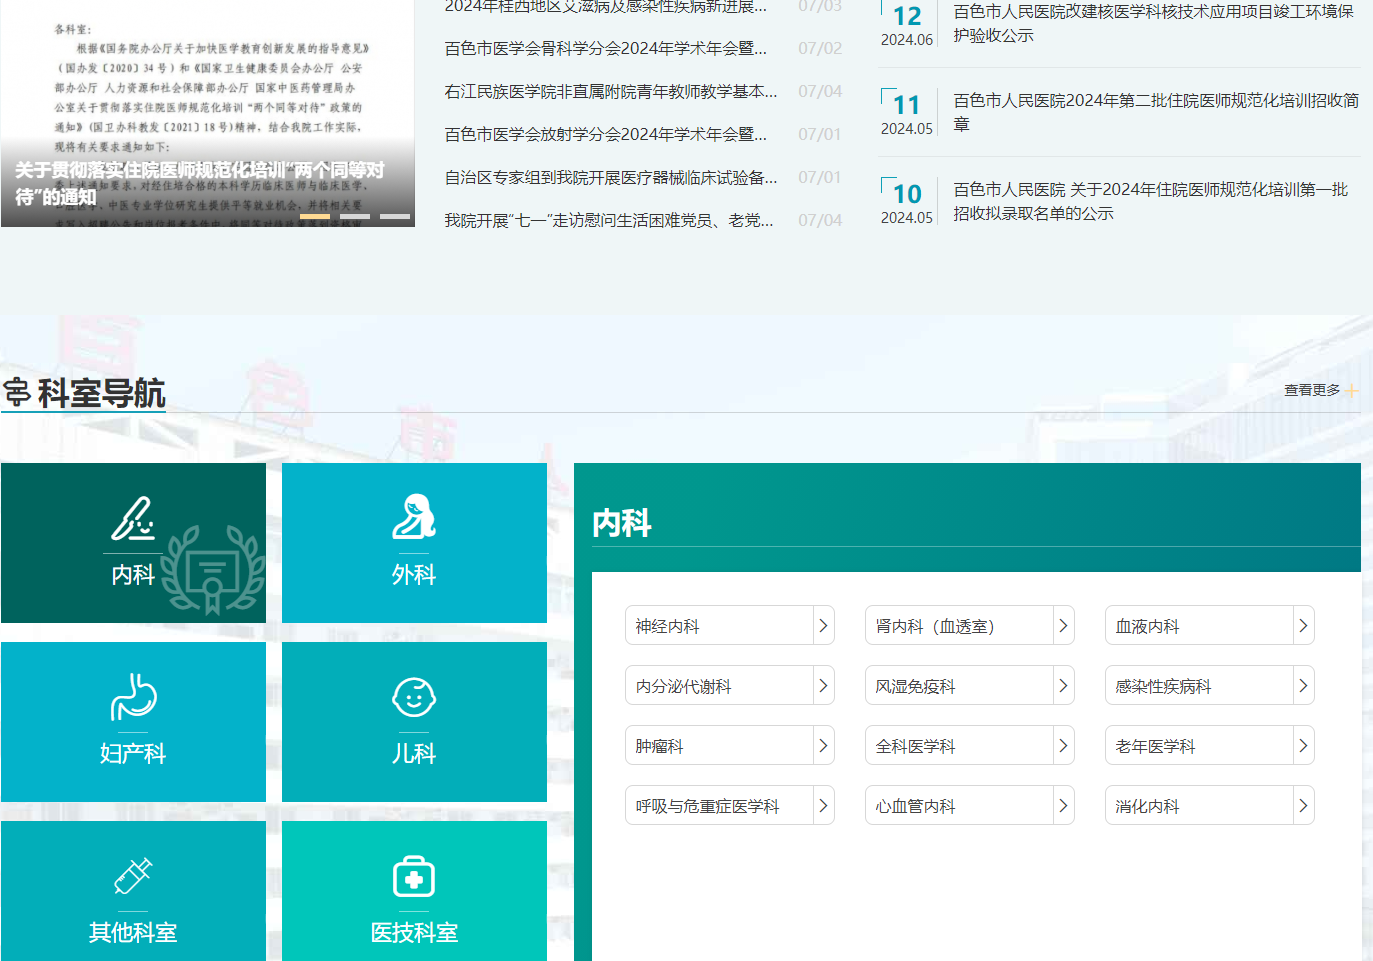Expand arrow for 肿瘤科
This screenshot has height=961, width=1373.
(823, 746)
